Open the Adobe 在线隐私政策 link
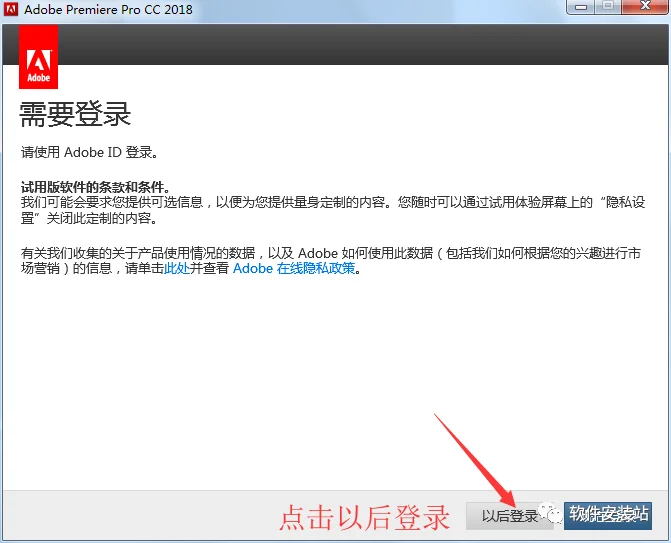Image resolution: width=671 pixels, height=543 pixels. [x=294, y=269]
